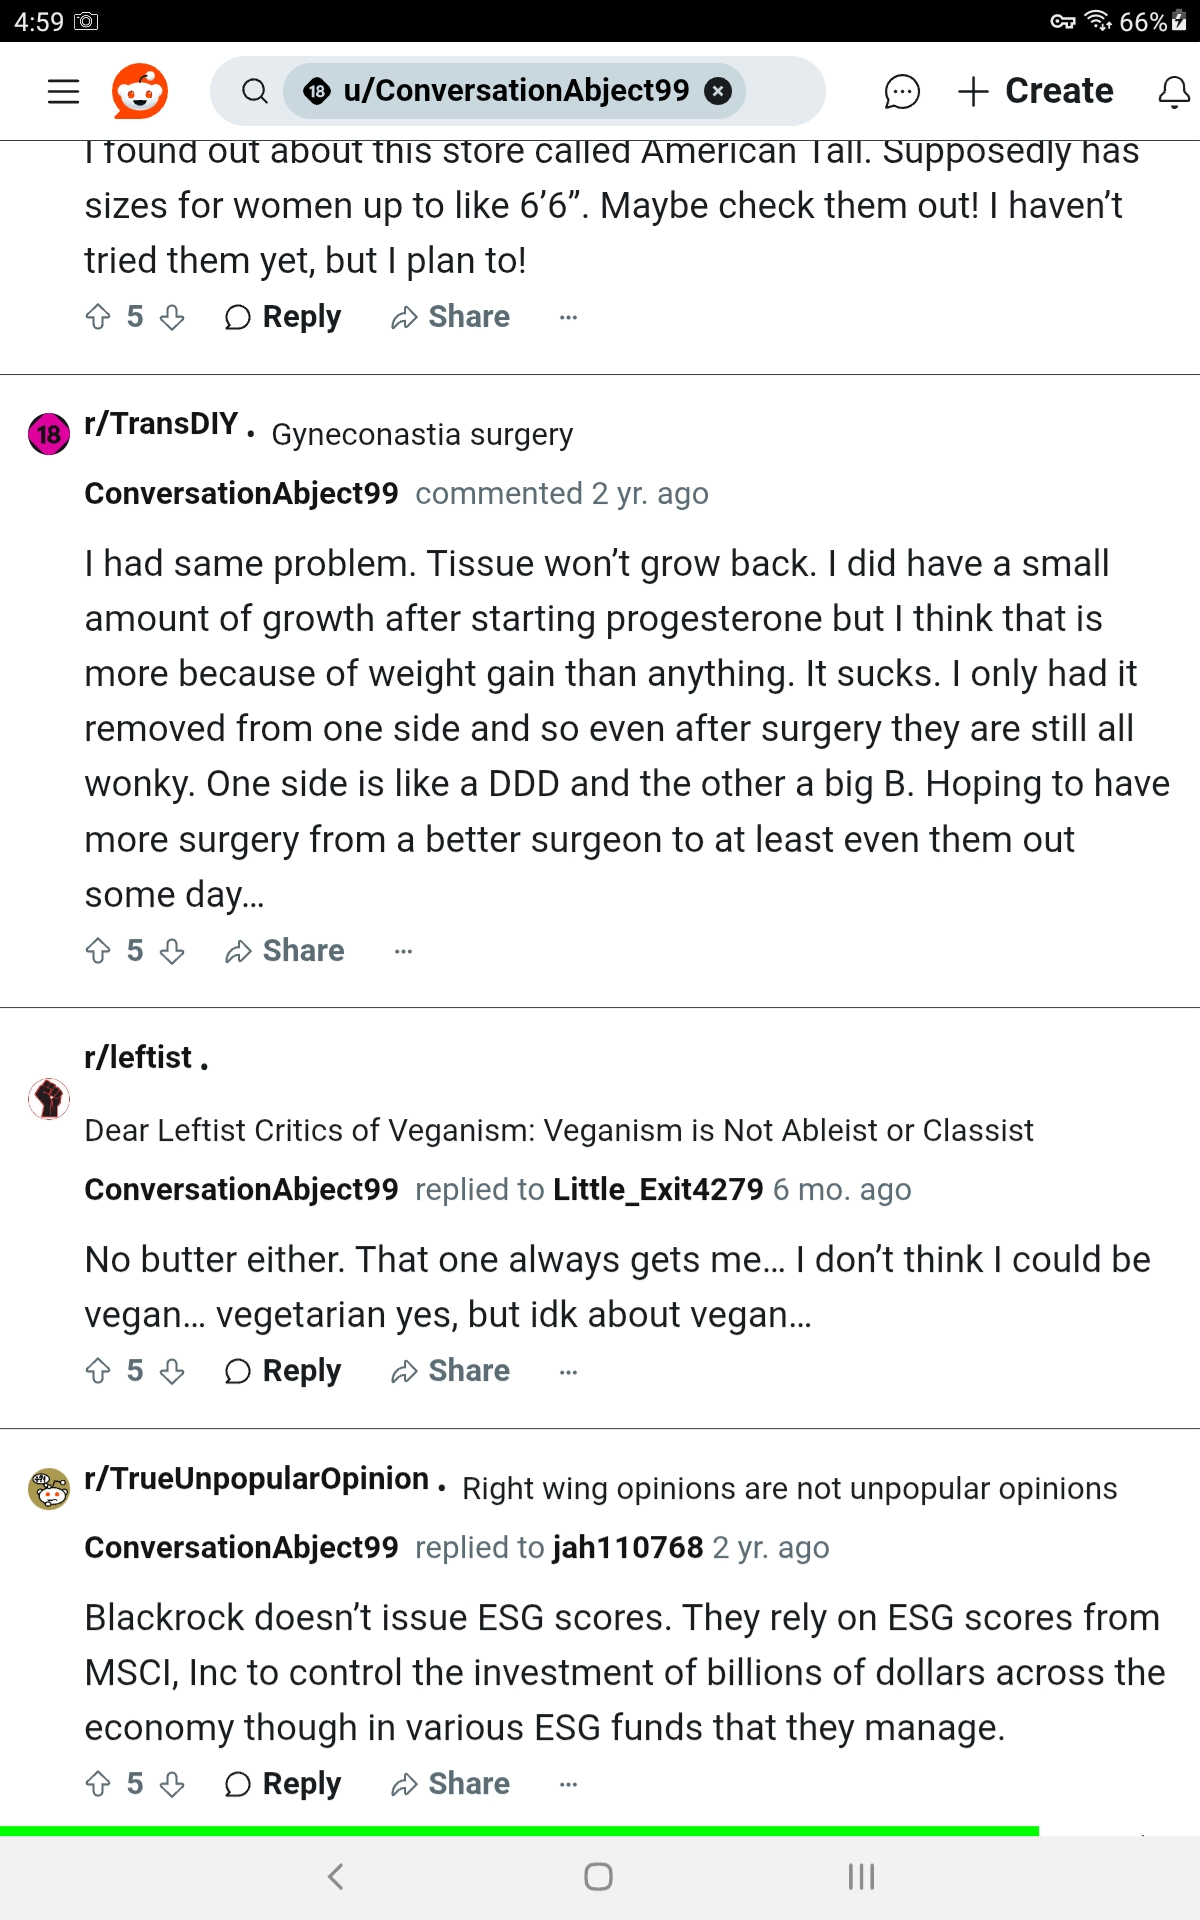The height and width of the screenshot is (1920, 1200).
Task: Open the notifications bell
Action: (x=1174, y=91)
